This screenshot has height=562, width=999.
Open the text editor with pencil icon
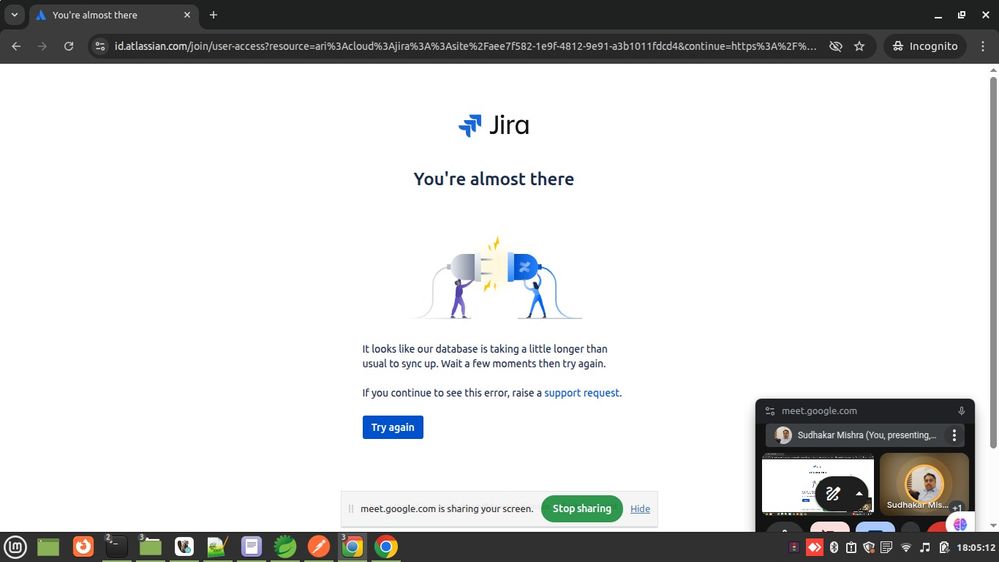tap(217, 547)
